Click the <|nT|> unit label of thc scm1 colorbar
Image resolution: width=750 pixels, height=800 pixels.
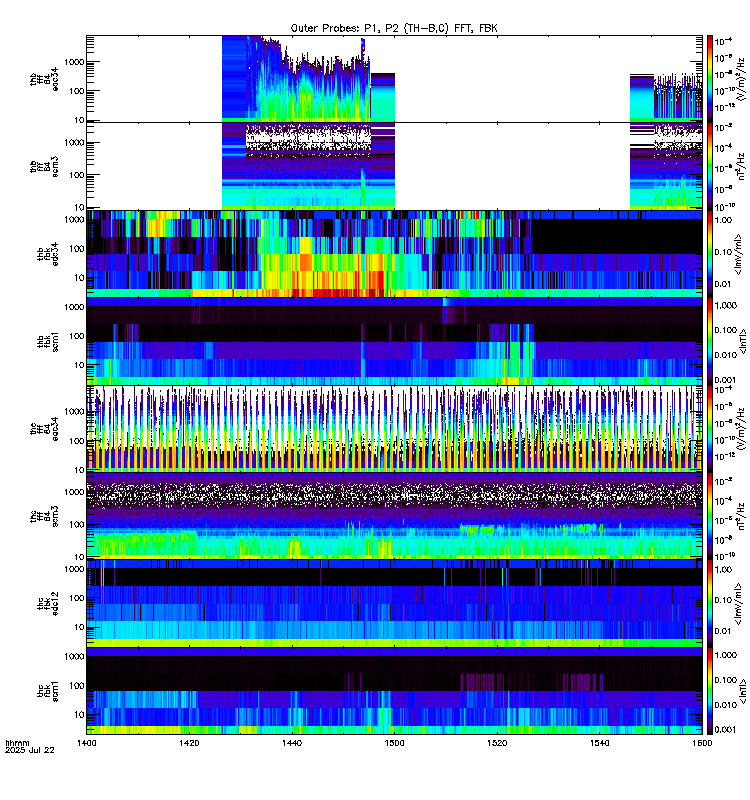[743, 691]
